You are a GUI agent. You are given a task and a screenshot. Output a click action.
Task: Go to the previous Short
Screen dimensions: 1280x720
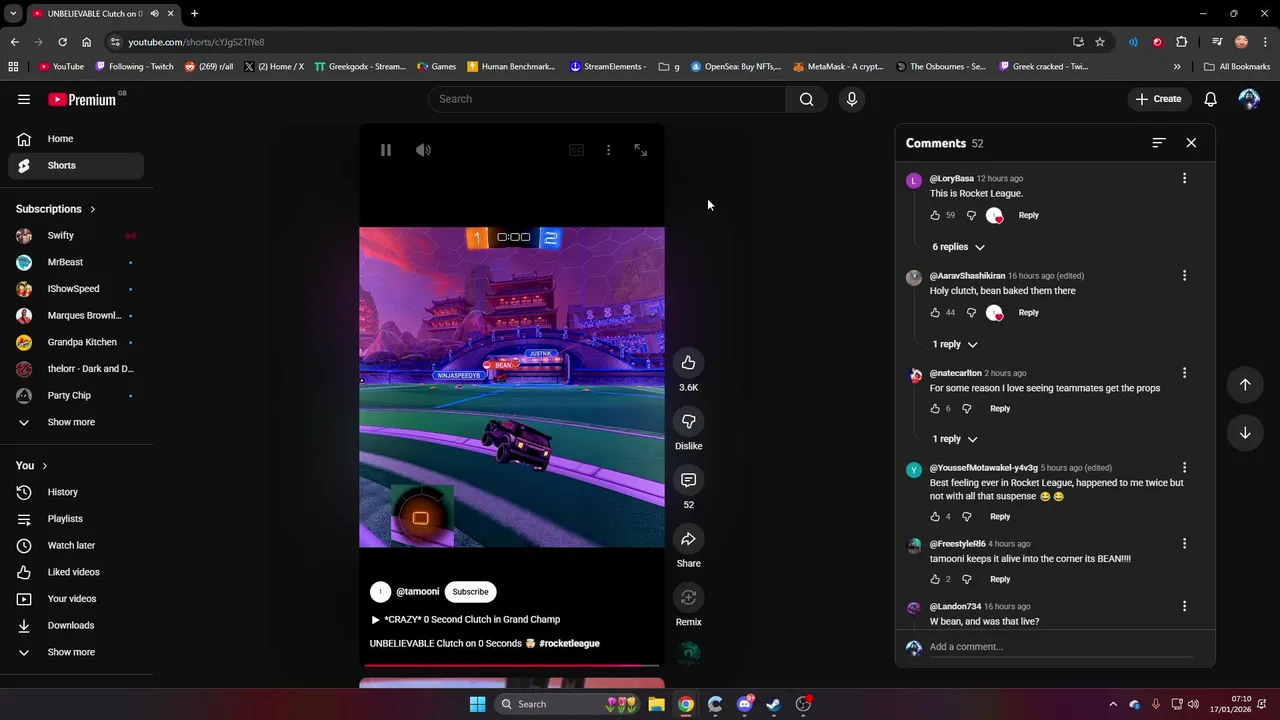1245,385
